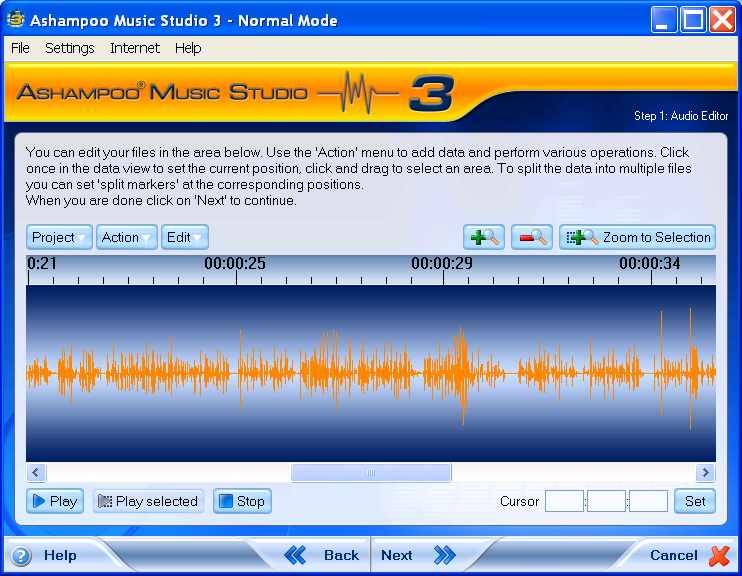Viewport: 742px width, 576px height.
Task: Go Back to previous step
Action: [x=322, y=555]
